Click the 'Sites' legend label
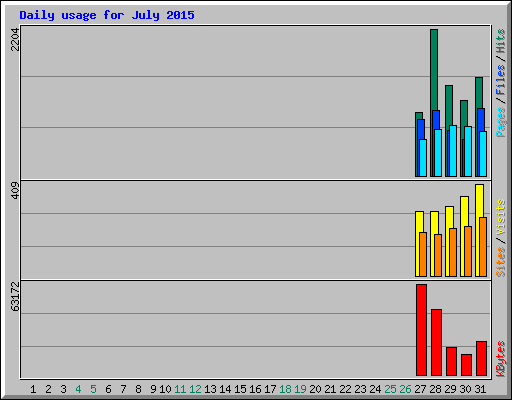The image size is (512, 400). (501, 262)
